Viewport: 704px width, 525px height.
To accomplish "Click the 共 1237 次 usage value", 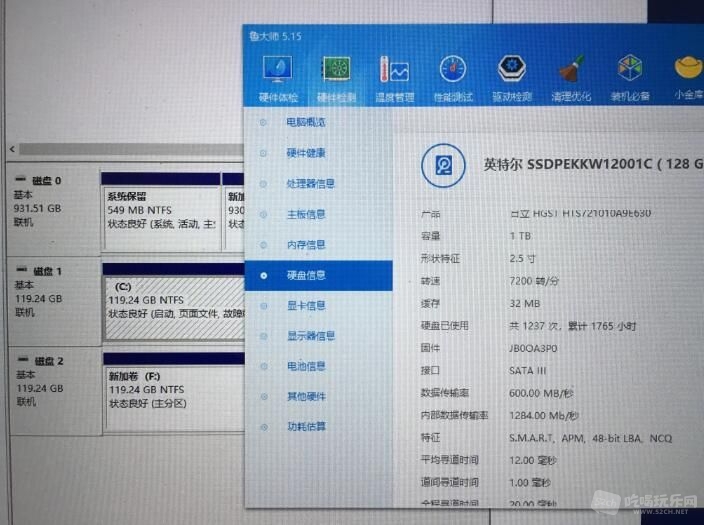I will click(x=572, y=326).
